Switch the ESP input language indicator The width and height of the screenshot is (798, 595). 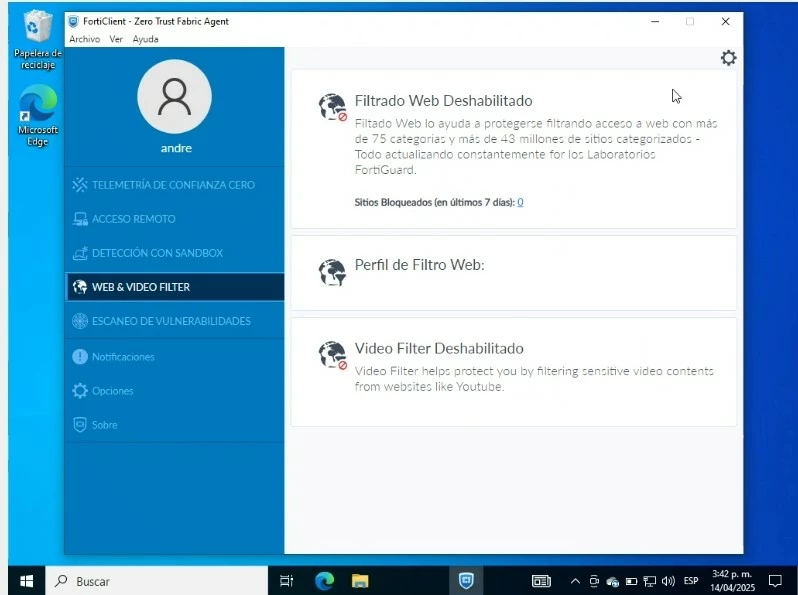[691, 581]
